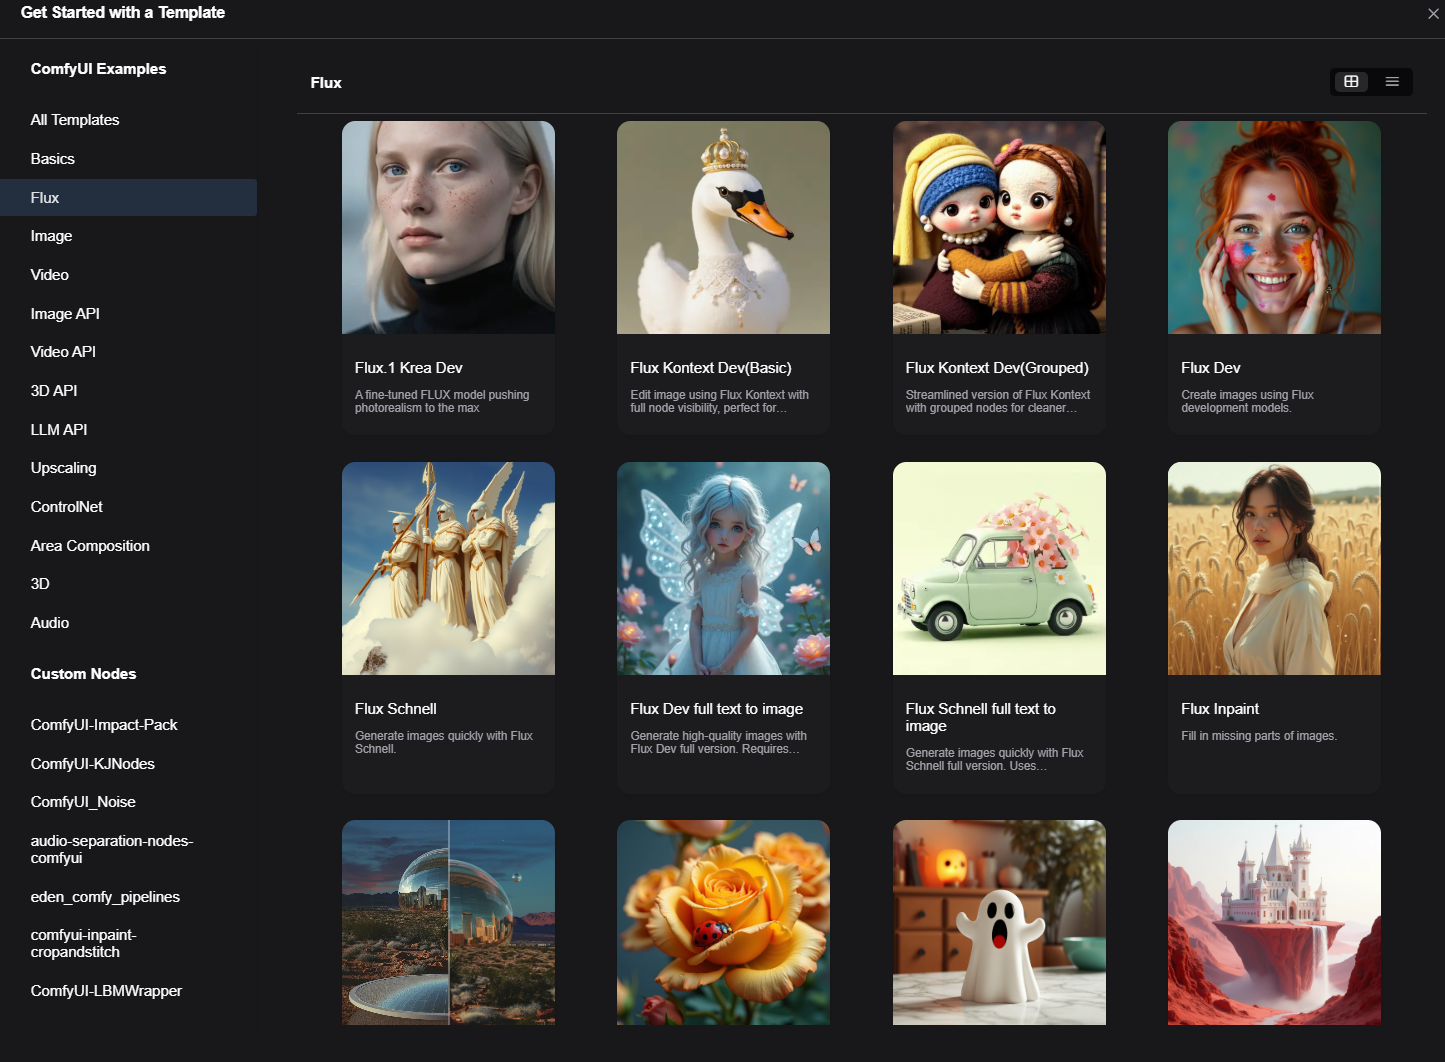Open Flux.1 Krea Dev freckled woman thumbnail

coord(448,227)
